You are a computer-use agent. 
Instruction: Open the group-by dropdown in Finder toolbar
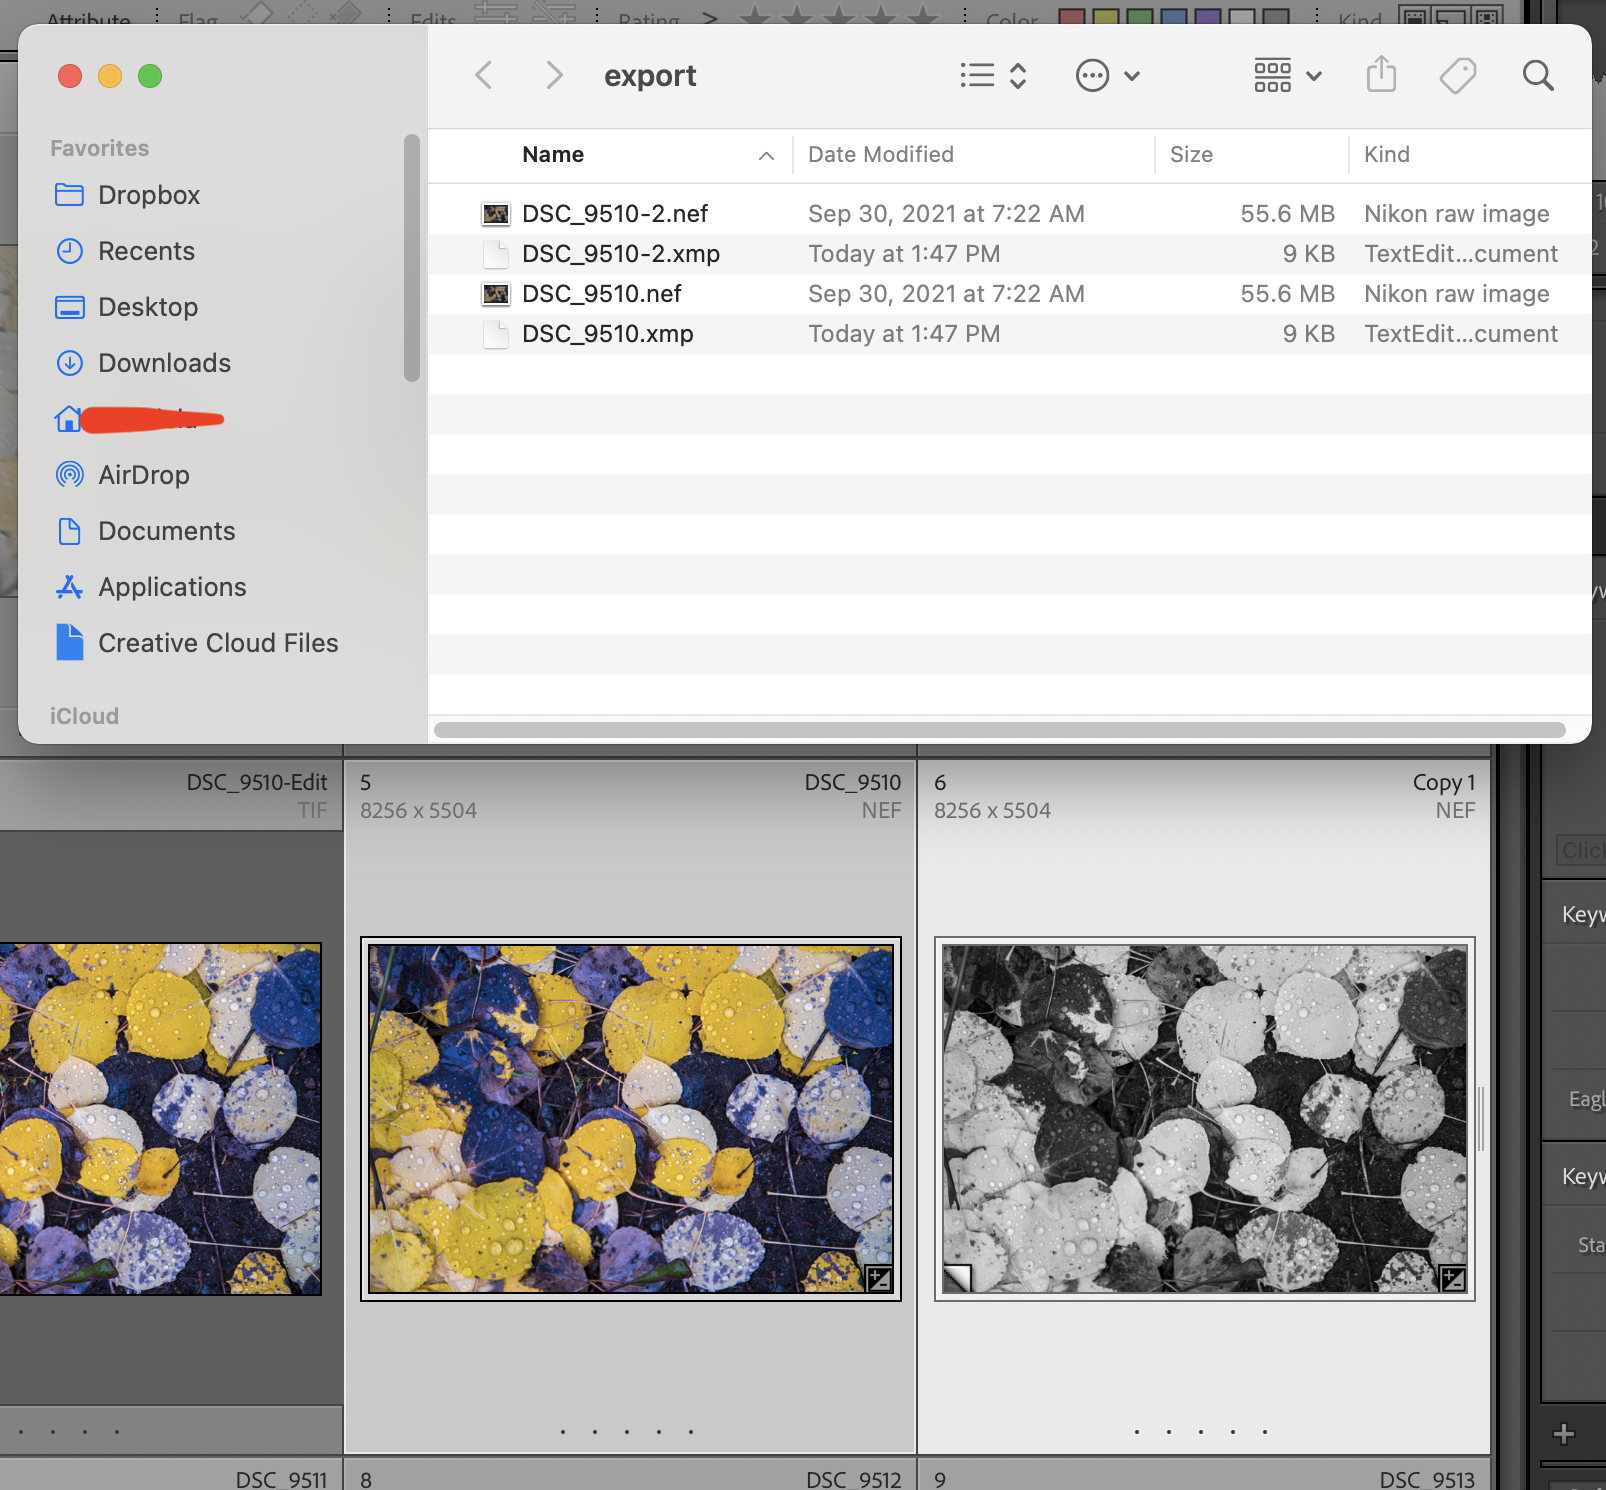pos(1287,74)
